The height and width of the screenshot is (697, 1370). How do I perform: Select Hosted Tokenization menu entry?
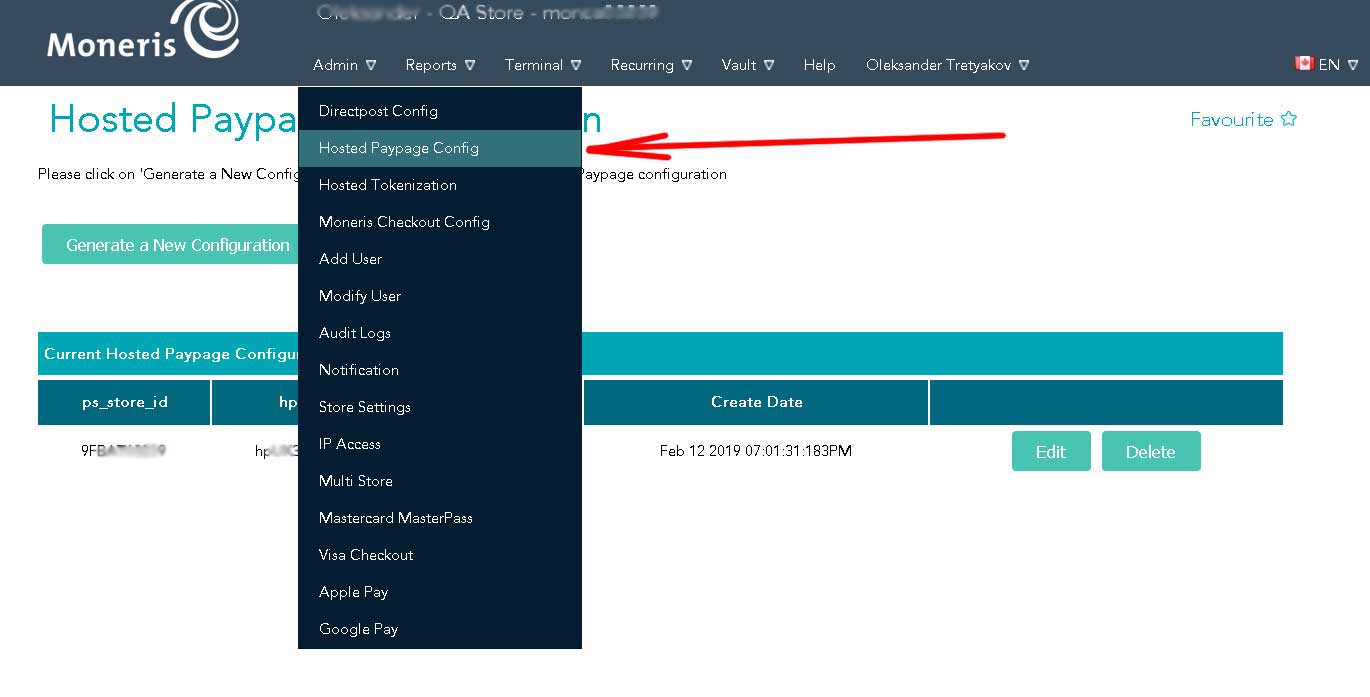tap(440, 185)
